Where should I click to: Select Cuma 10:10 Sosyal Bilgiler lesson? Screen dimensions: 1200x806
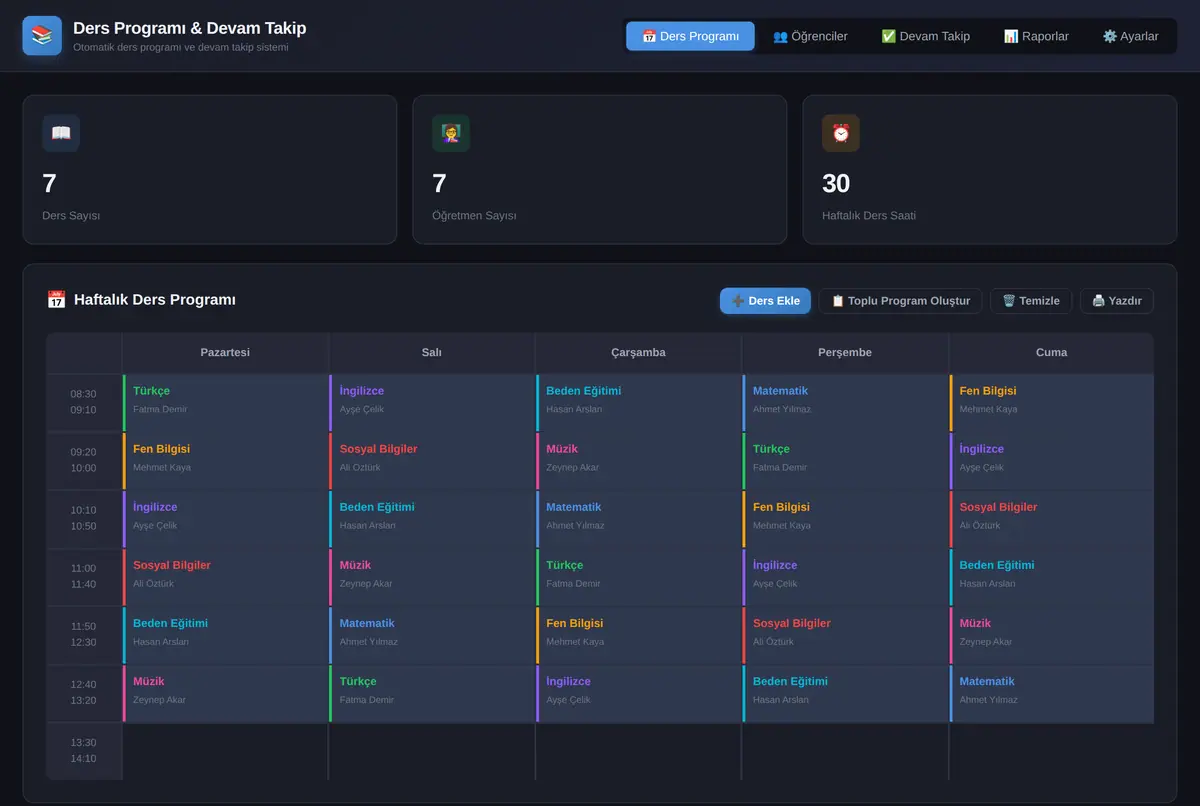[1051, 519]
